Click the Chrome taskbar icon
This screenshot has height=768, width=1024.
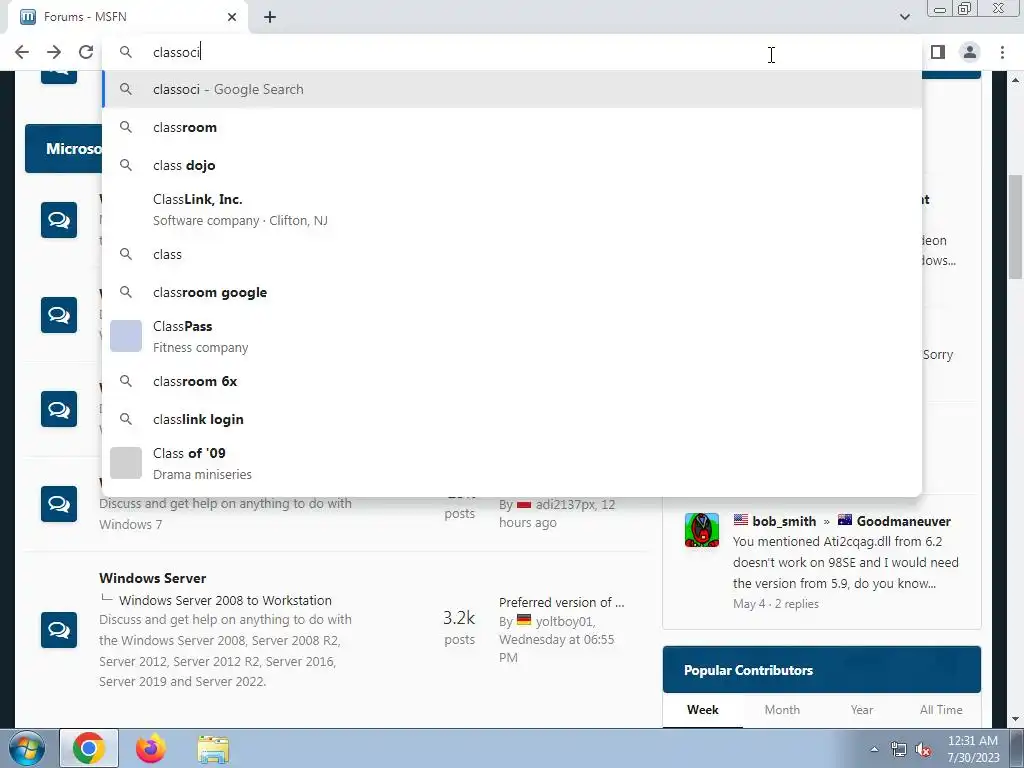click(x=89, y=748)
